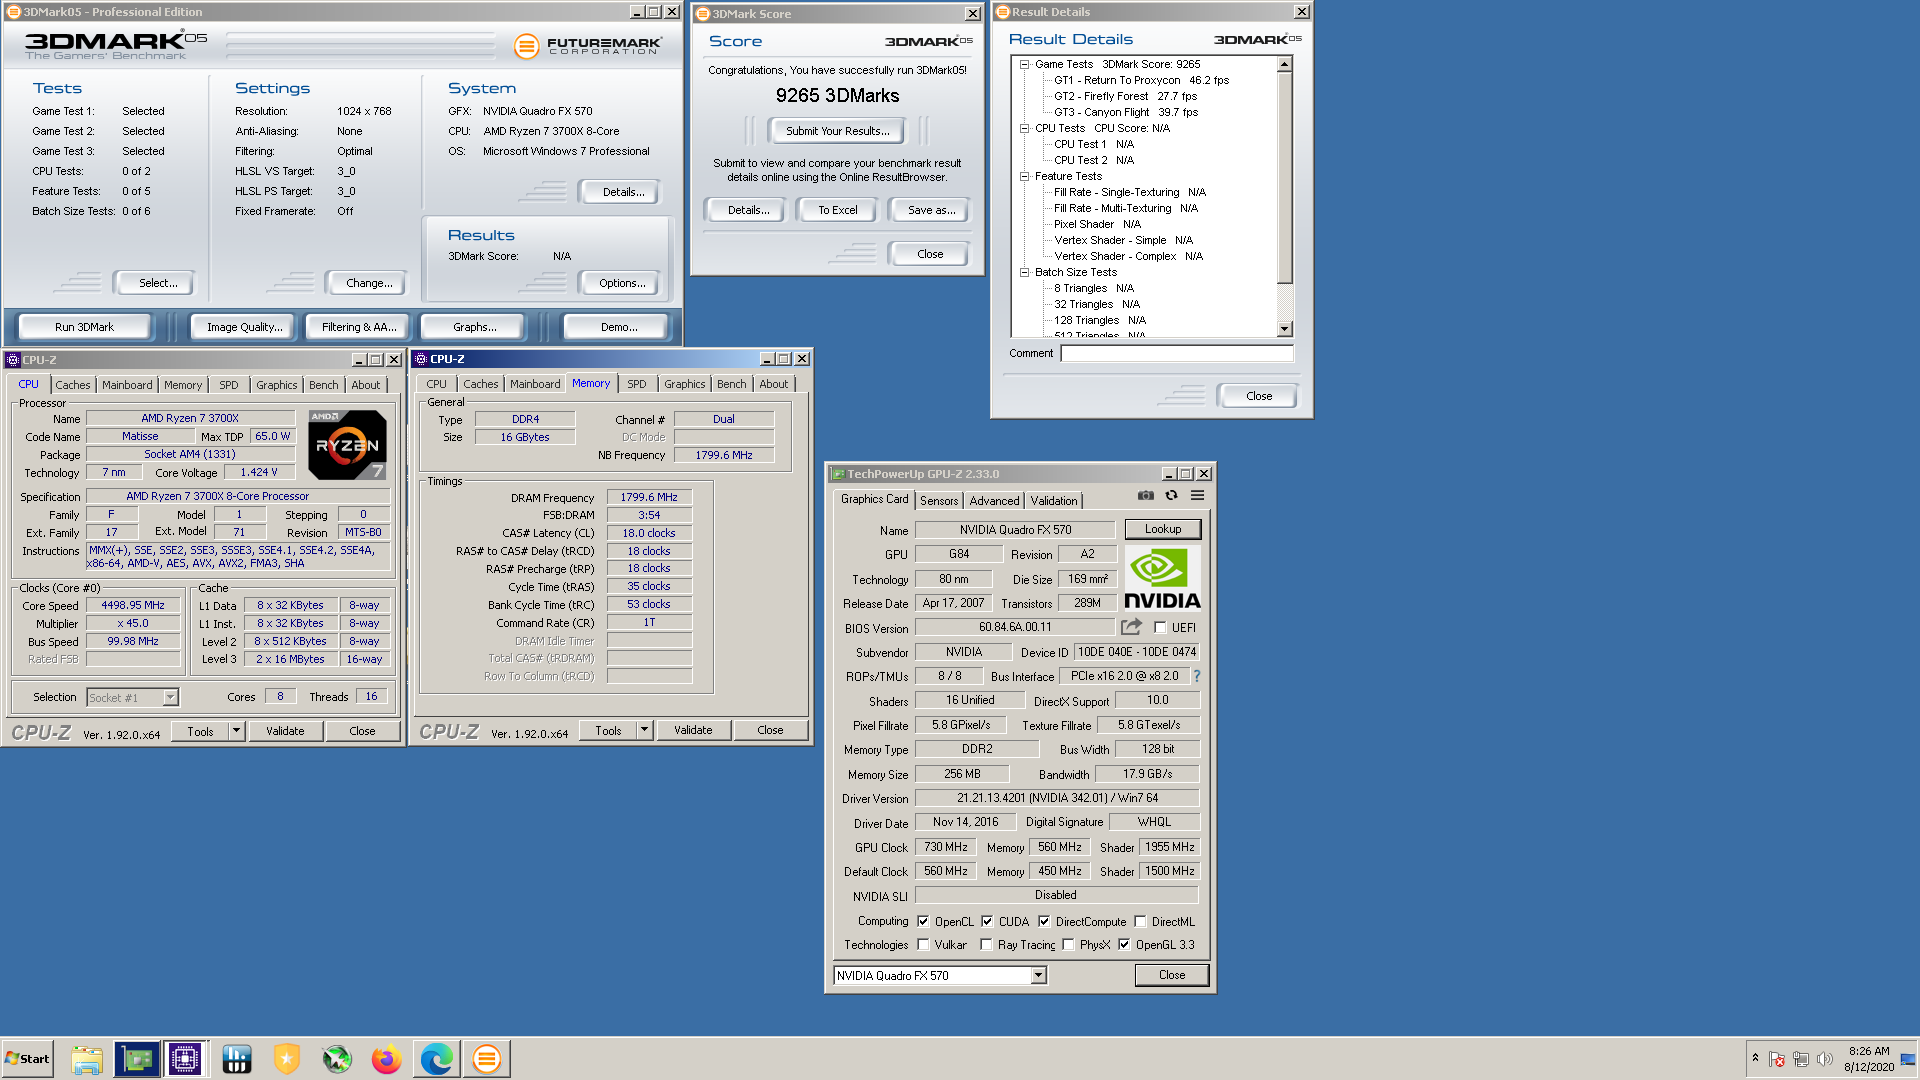The image size is (1920, 1080).
Task: Click the Lookup button in GPU-Z
Action: [1163, 529]
